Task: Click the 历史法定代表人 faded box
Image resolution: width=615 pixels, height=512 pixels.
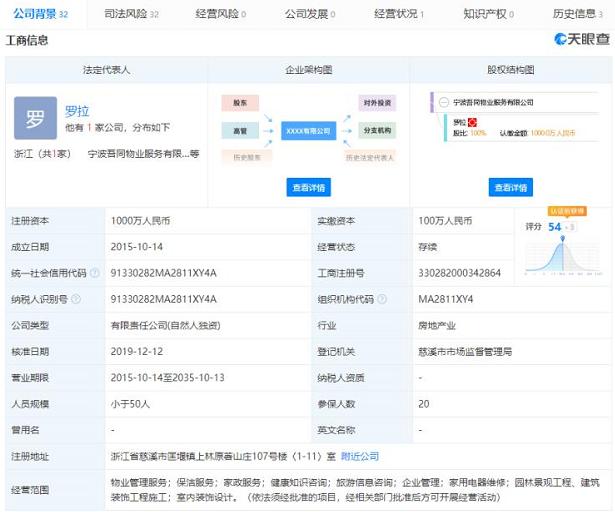Action: [x=370, y=157]
